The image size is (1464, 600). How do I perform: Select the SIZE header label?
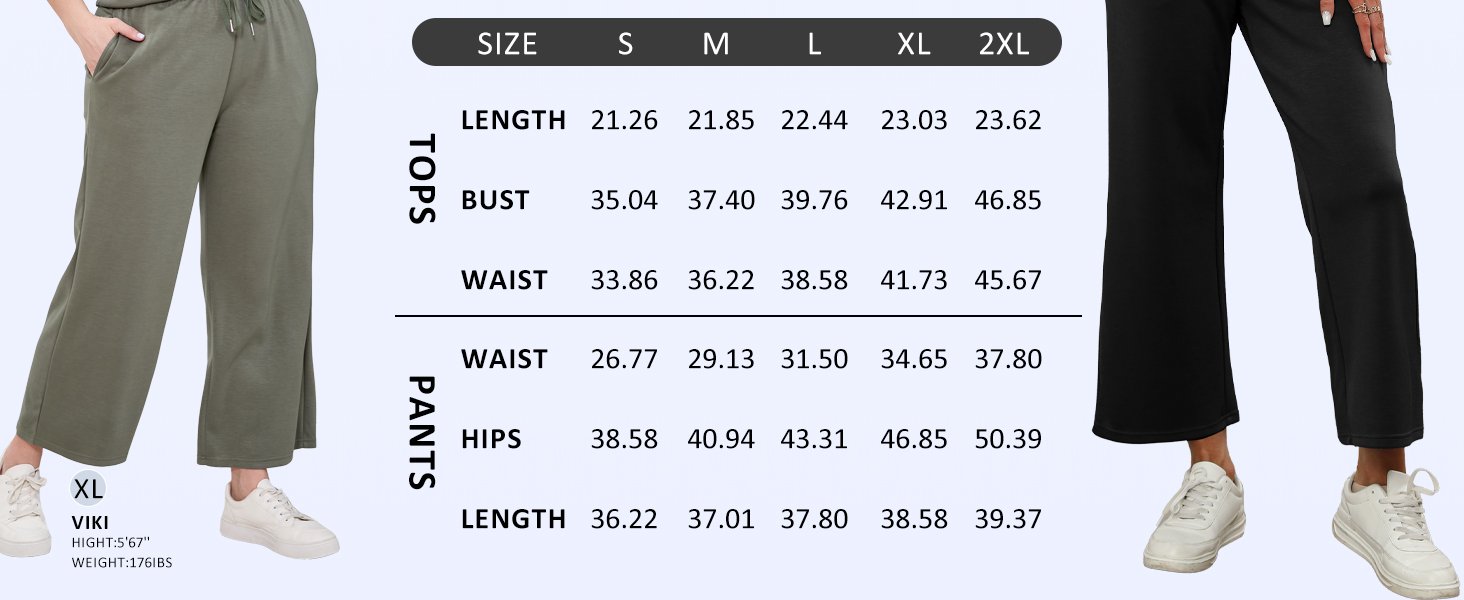pos(507,44)
